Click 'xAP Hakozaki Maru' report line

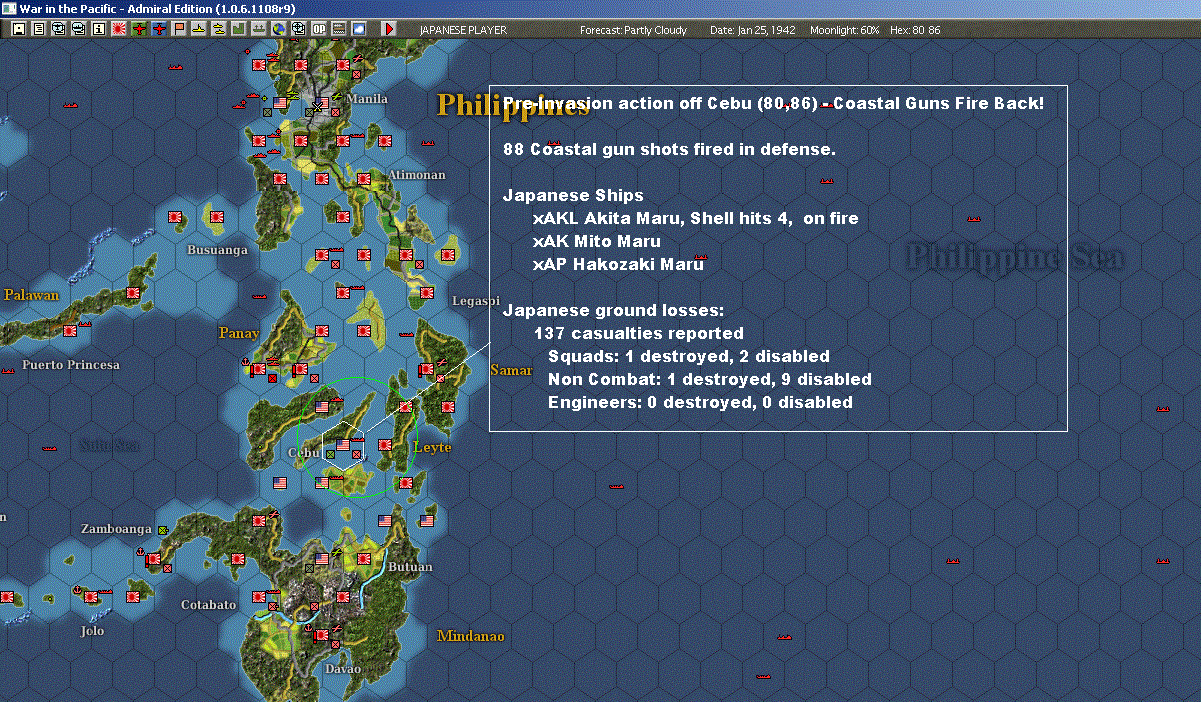click(618, 264)
